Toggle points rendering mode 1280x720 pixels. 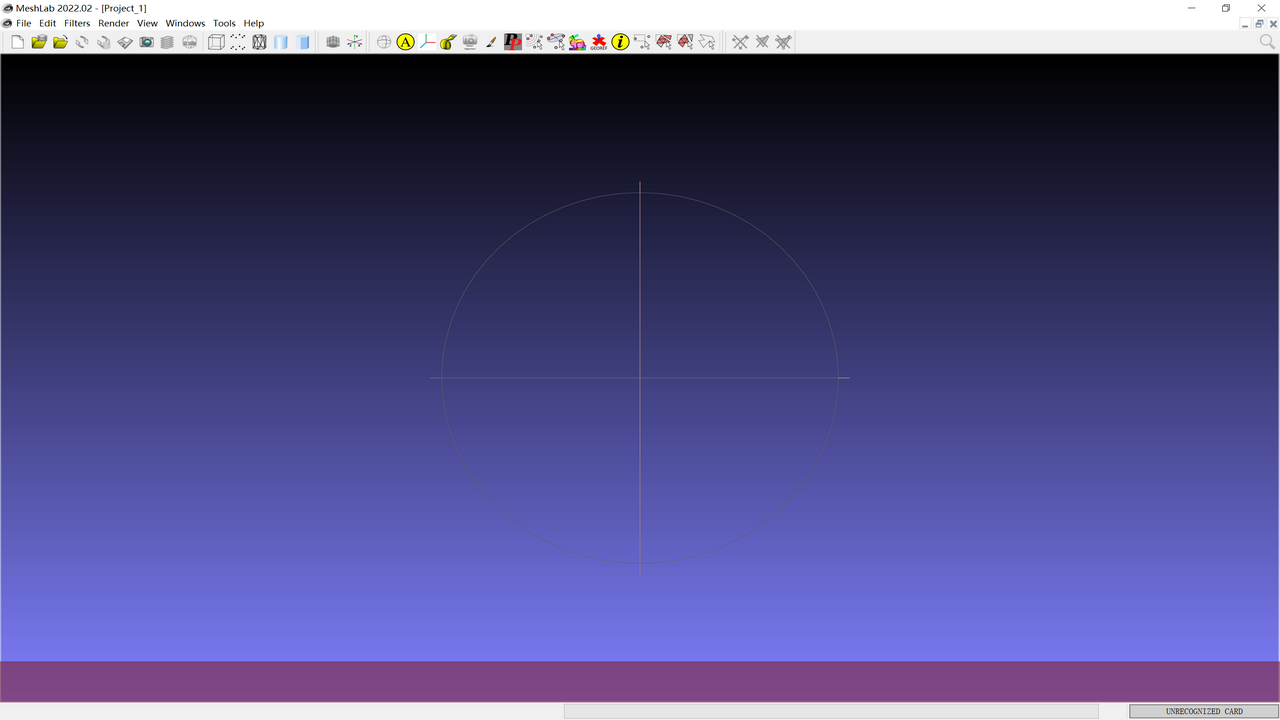(x=238, y=42)
